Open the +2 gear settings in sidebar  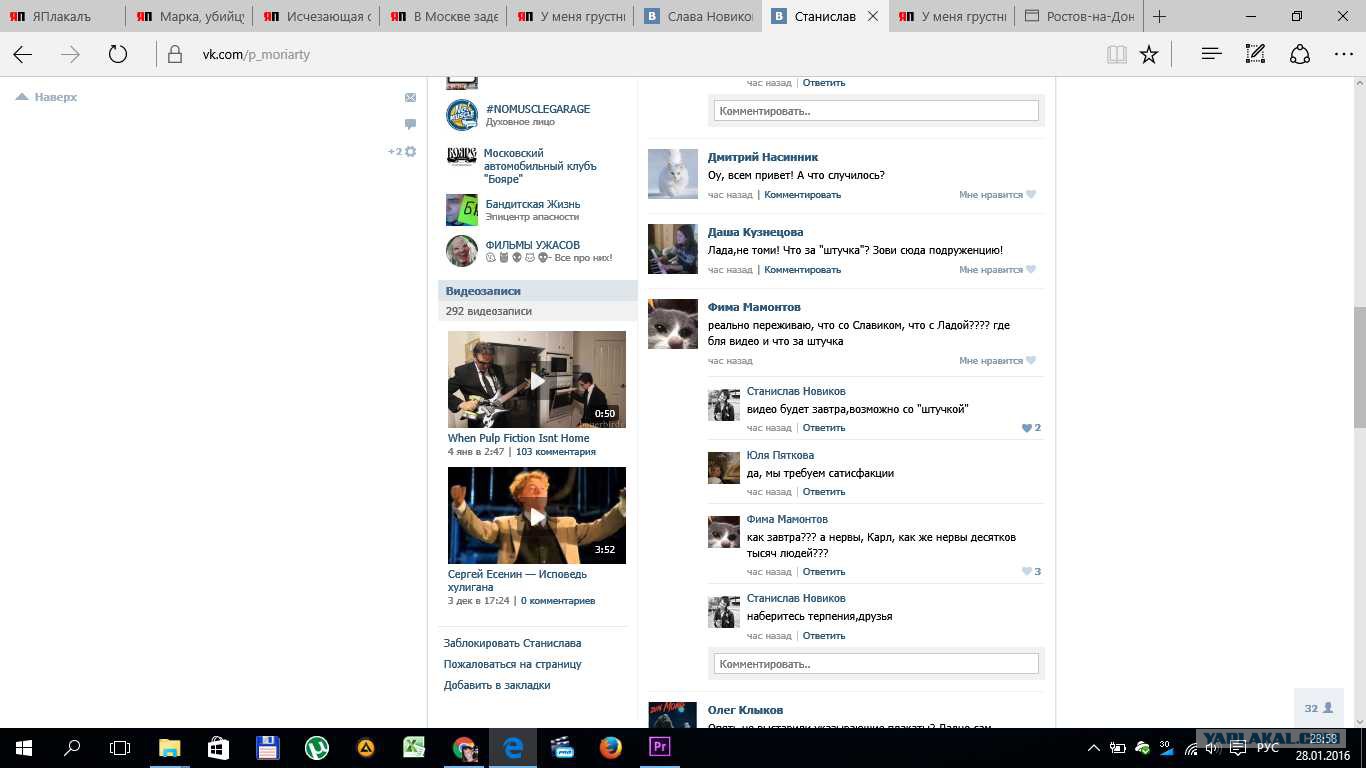pyautogui.click(x=402, y=152)
